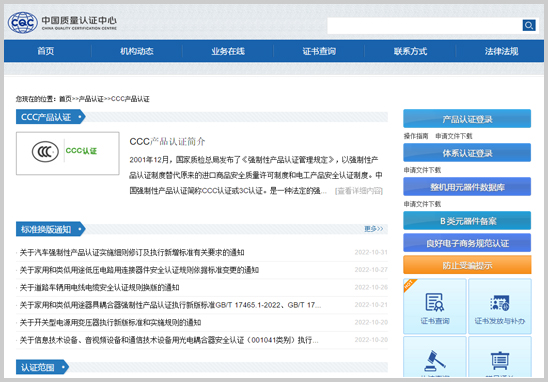The width and height of the screenshot is (548, 382).
Task: Click the 标准换版通知 section heading tab
Action: click(x=50, y=229)
